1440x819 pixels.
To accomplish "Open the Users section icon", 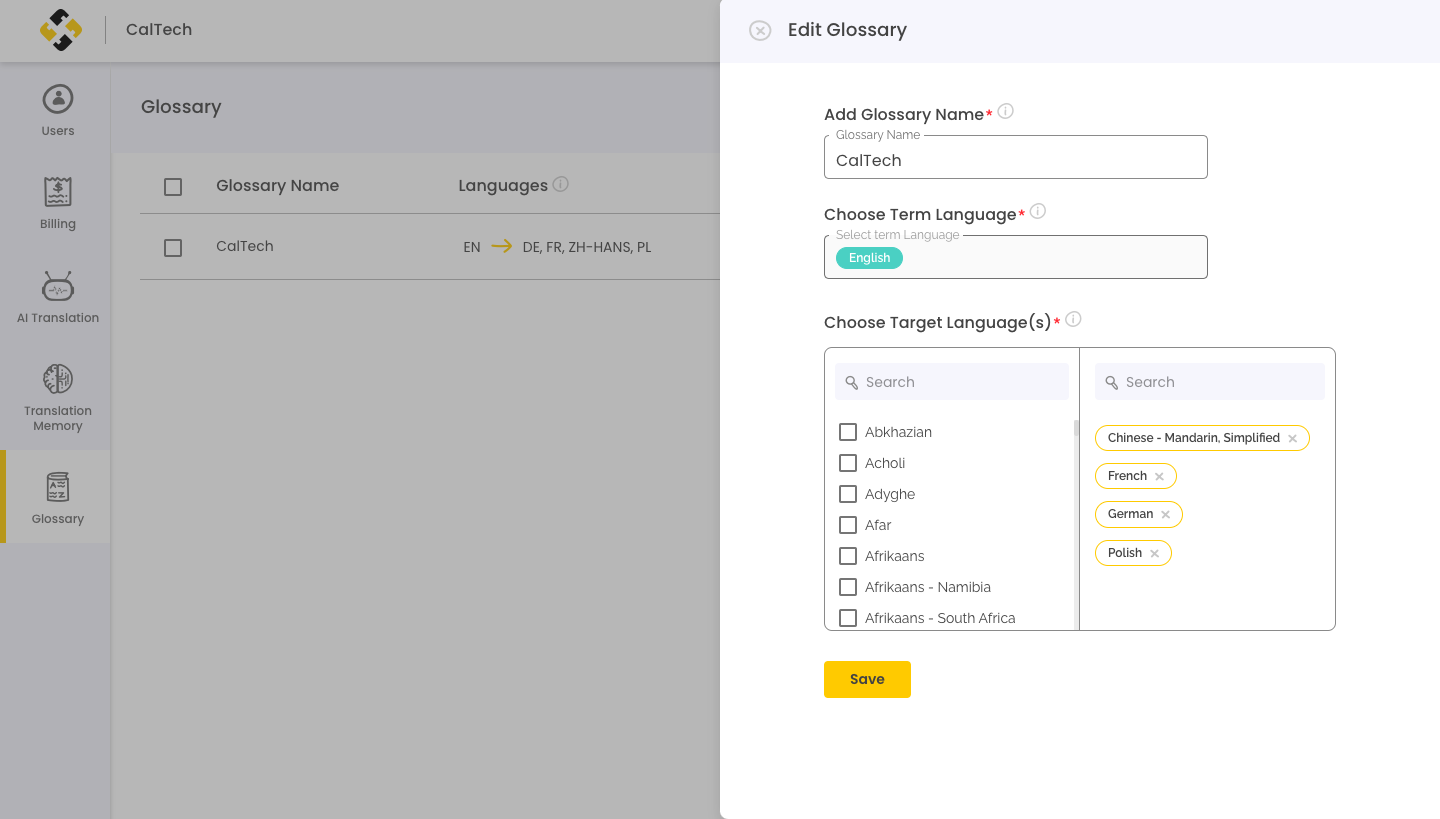I will [58, 99].
